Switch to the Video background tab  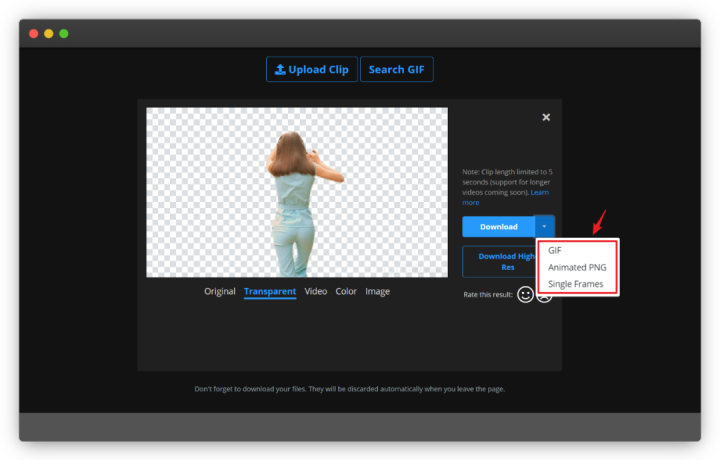click(316, 292)
